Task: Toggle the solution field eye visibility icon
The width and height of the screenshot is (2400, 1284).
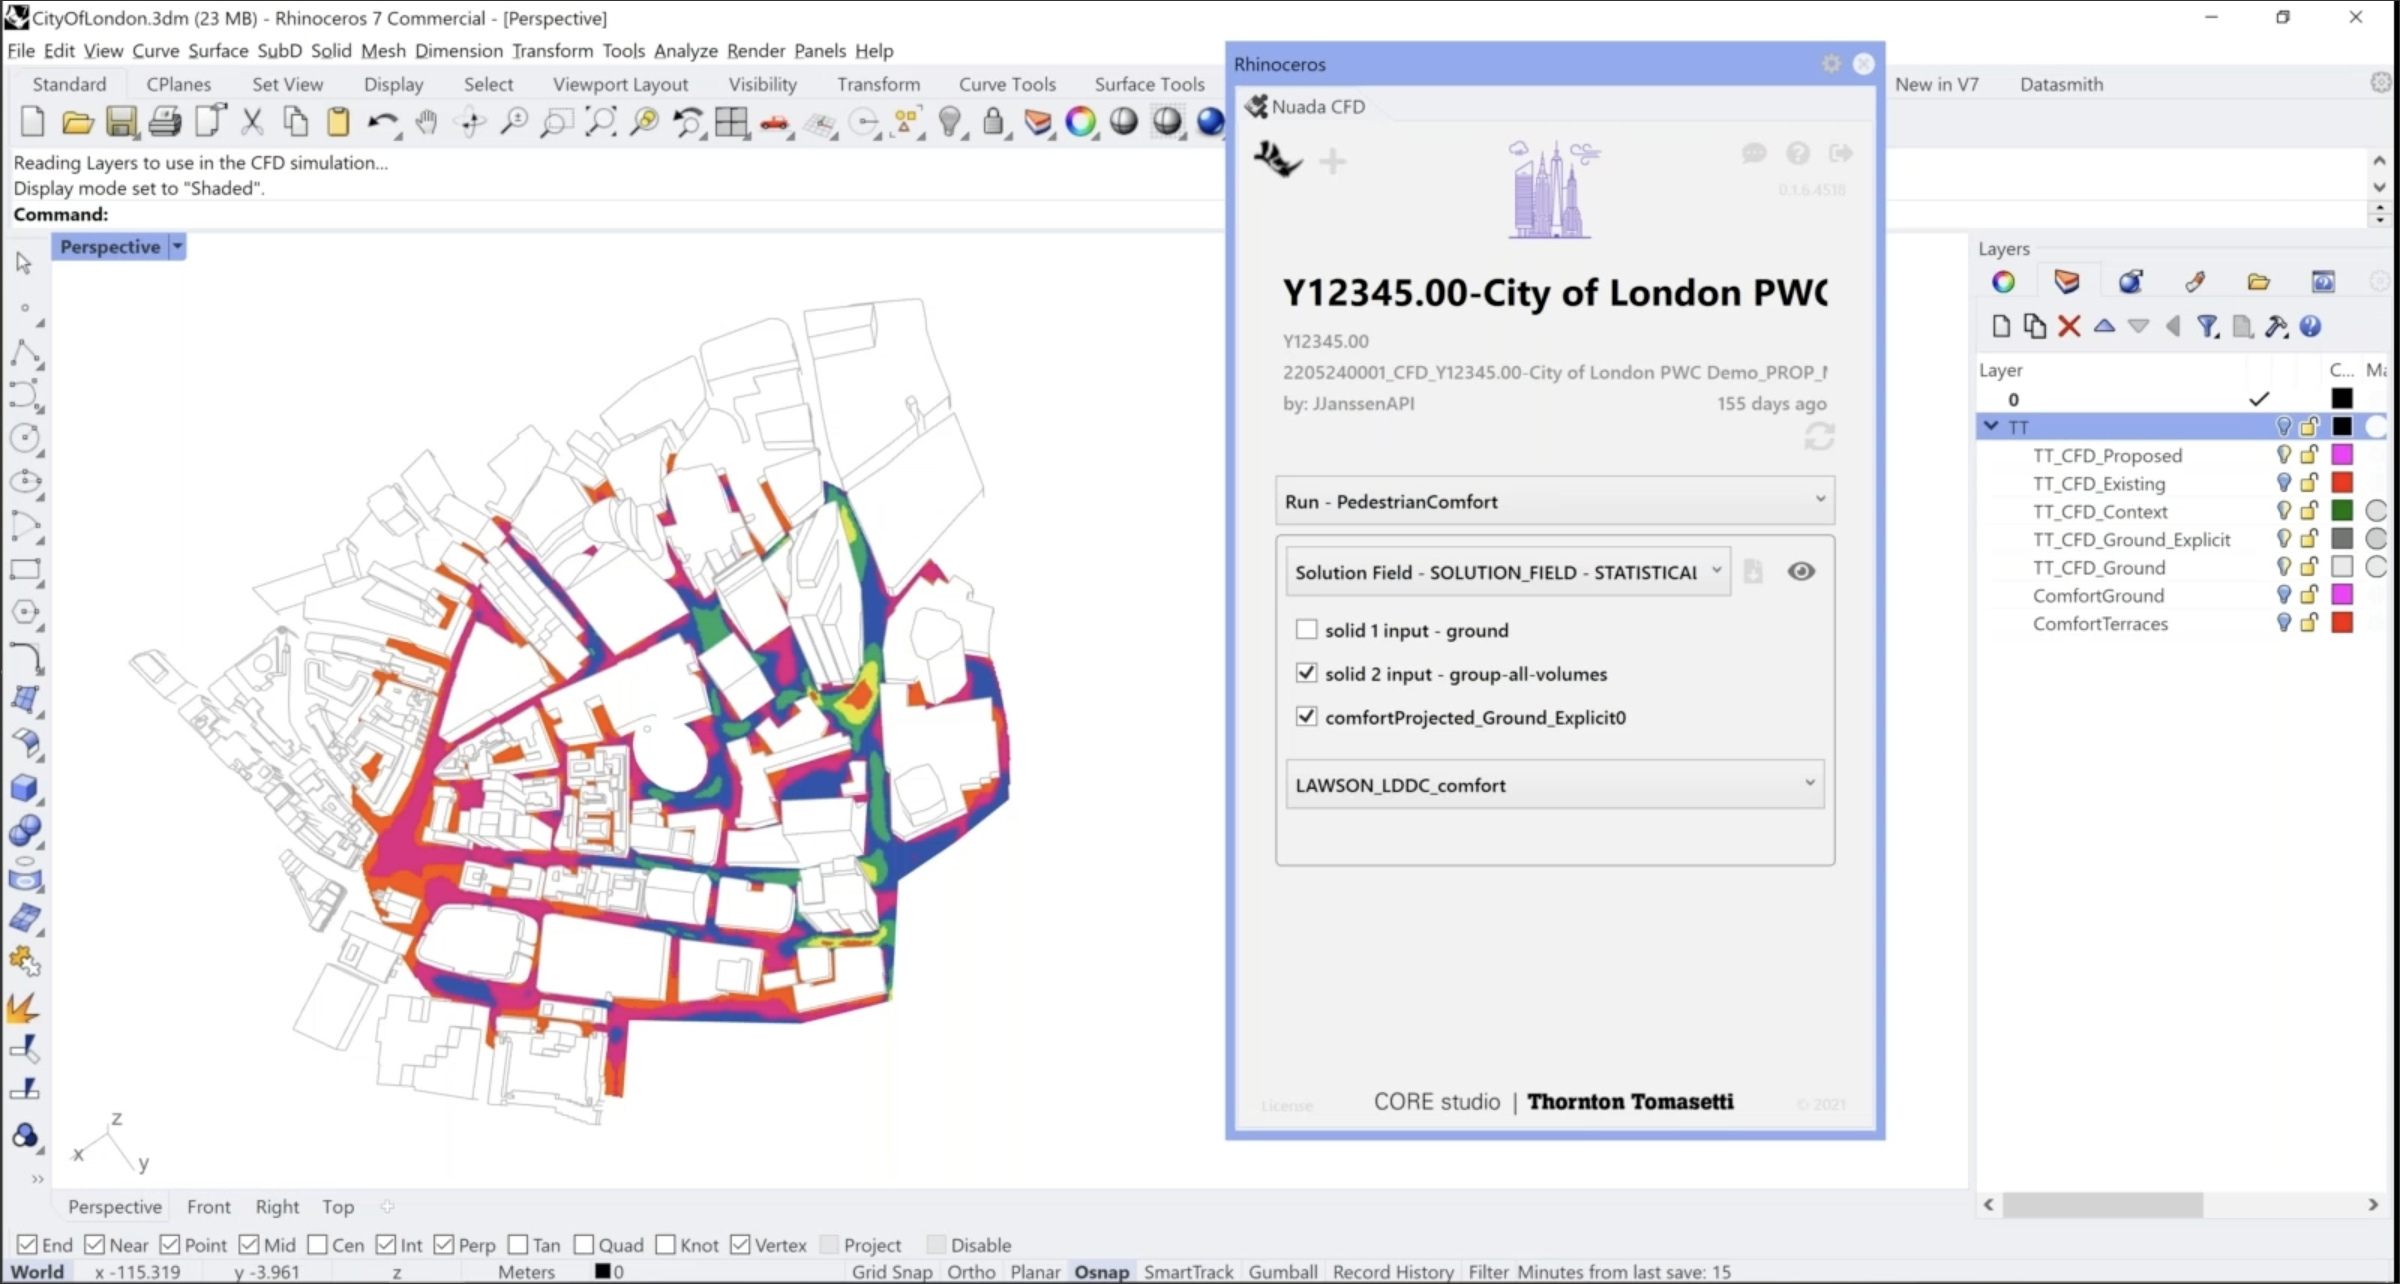Action: [1801, 571]
